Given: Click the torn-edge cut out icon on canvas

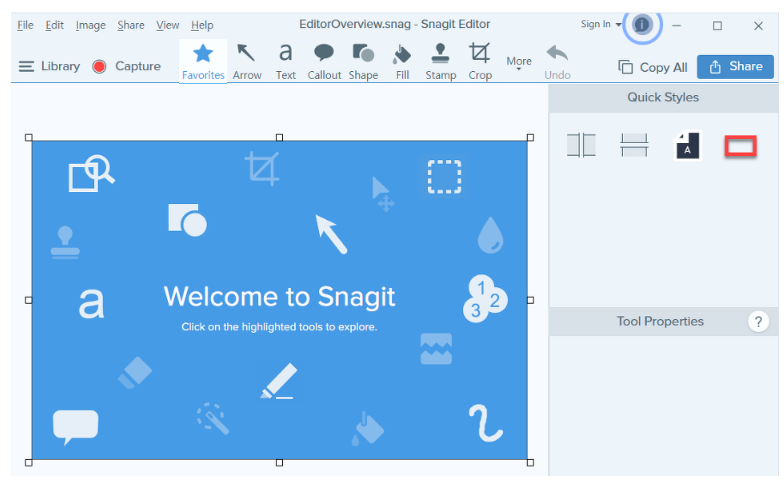Looking at the screenshot, I should pyautogui.click(x=436, y=349).
